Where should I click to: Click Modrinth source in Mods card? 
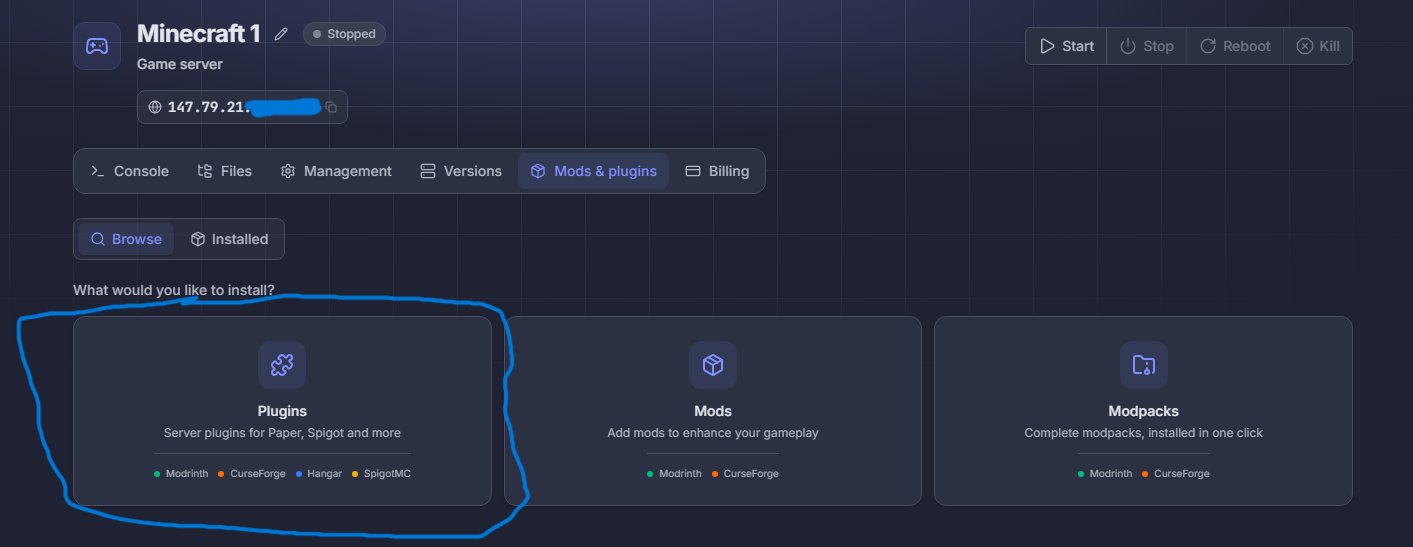tap(675, 473)
